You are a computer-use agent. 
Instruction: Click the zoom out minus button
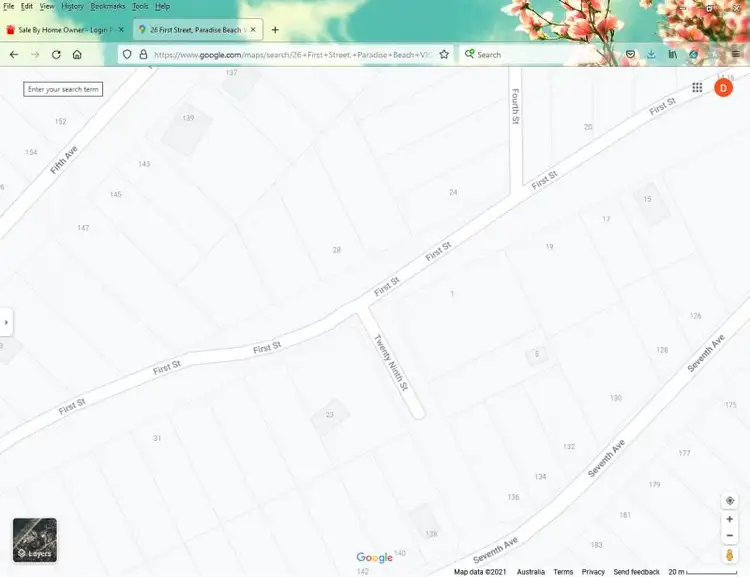730,536
